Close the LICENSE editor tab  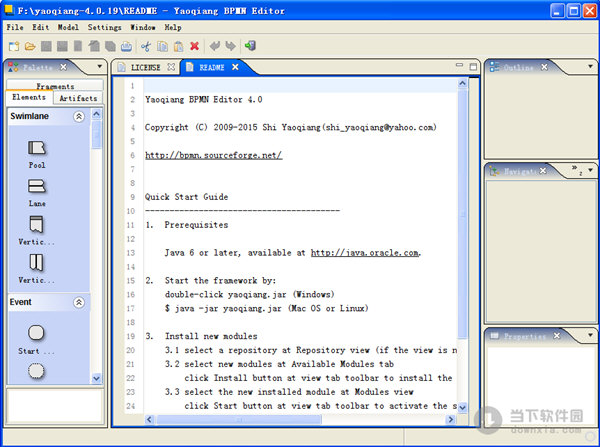[171, 67]
